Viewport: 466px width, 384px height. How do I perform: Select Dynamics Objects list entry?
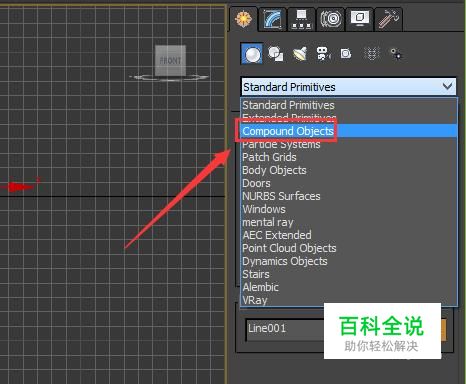click(349, 261)
